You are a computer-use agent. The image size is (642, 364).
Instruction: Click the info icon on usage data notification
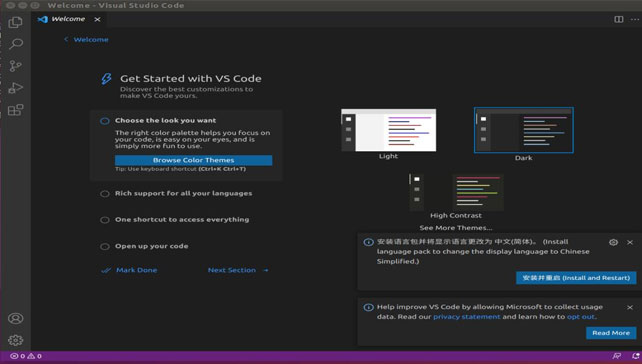pyautogui.click(x=368, y=307)
